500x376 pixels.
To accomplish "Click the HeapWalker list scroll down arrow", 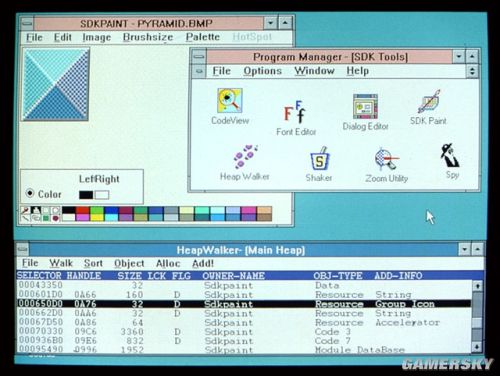I will (x=477, y=347).
